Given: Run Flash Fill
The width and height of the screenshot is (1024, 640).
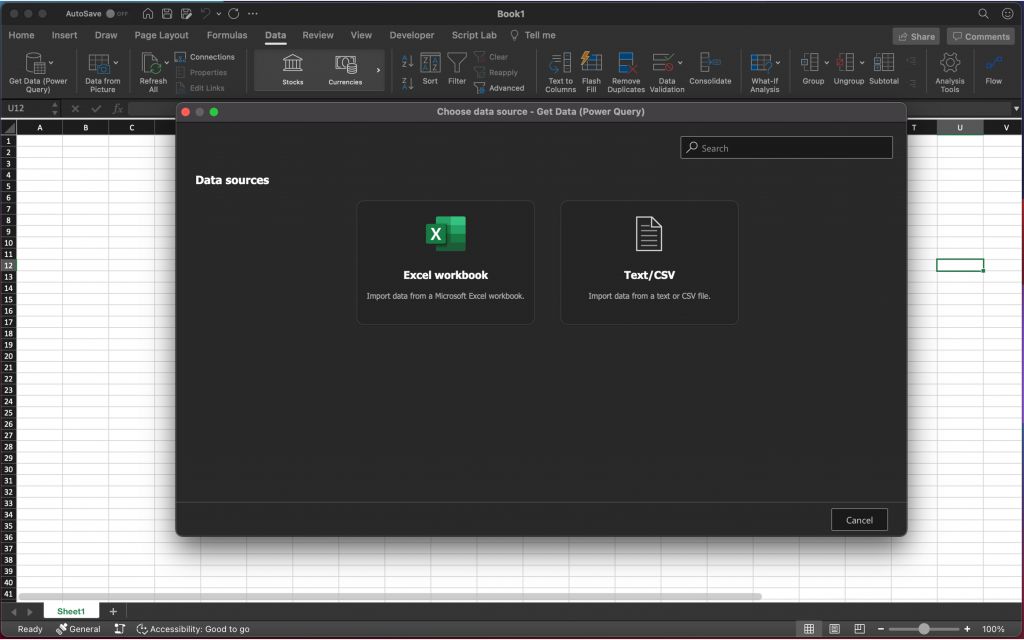Looking at the screenshot, I should [591, 72].
